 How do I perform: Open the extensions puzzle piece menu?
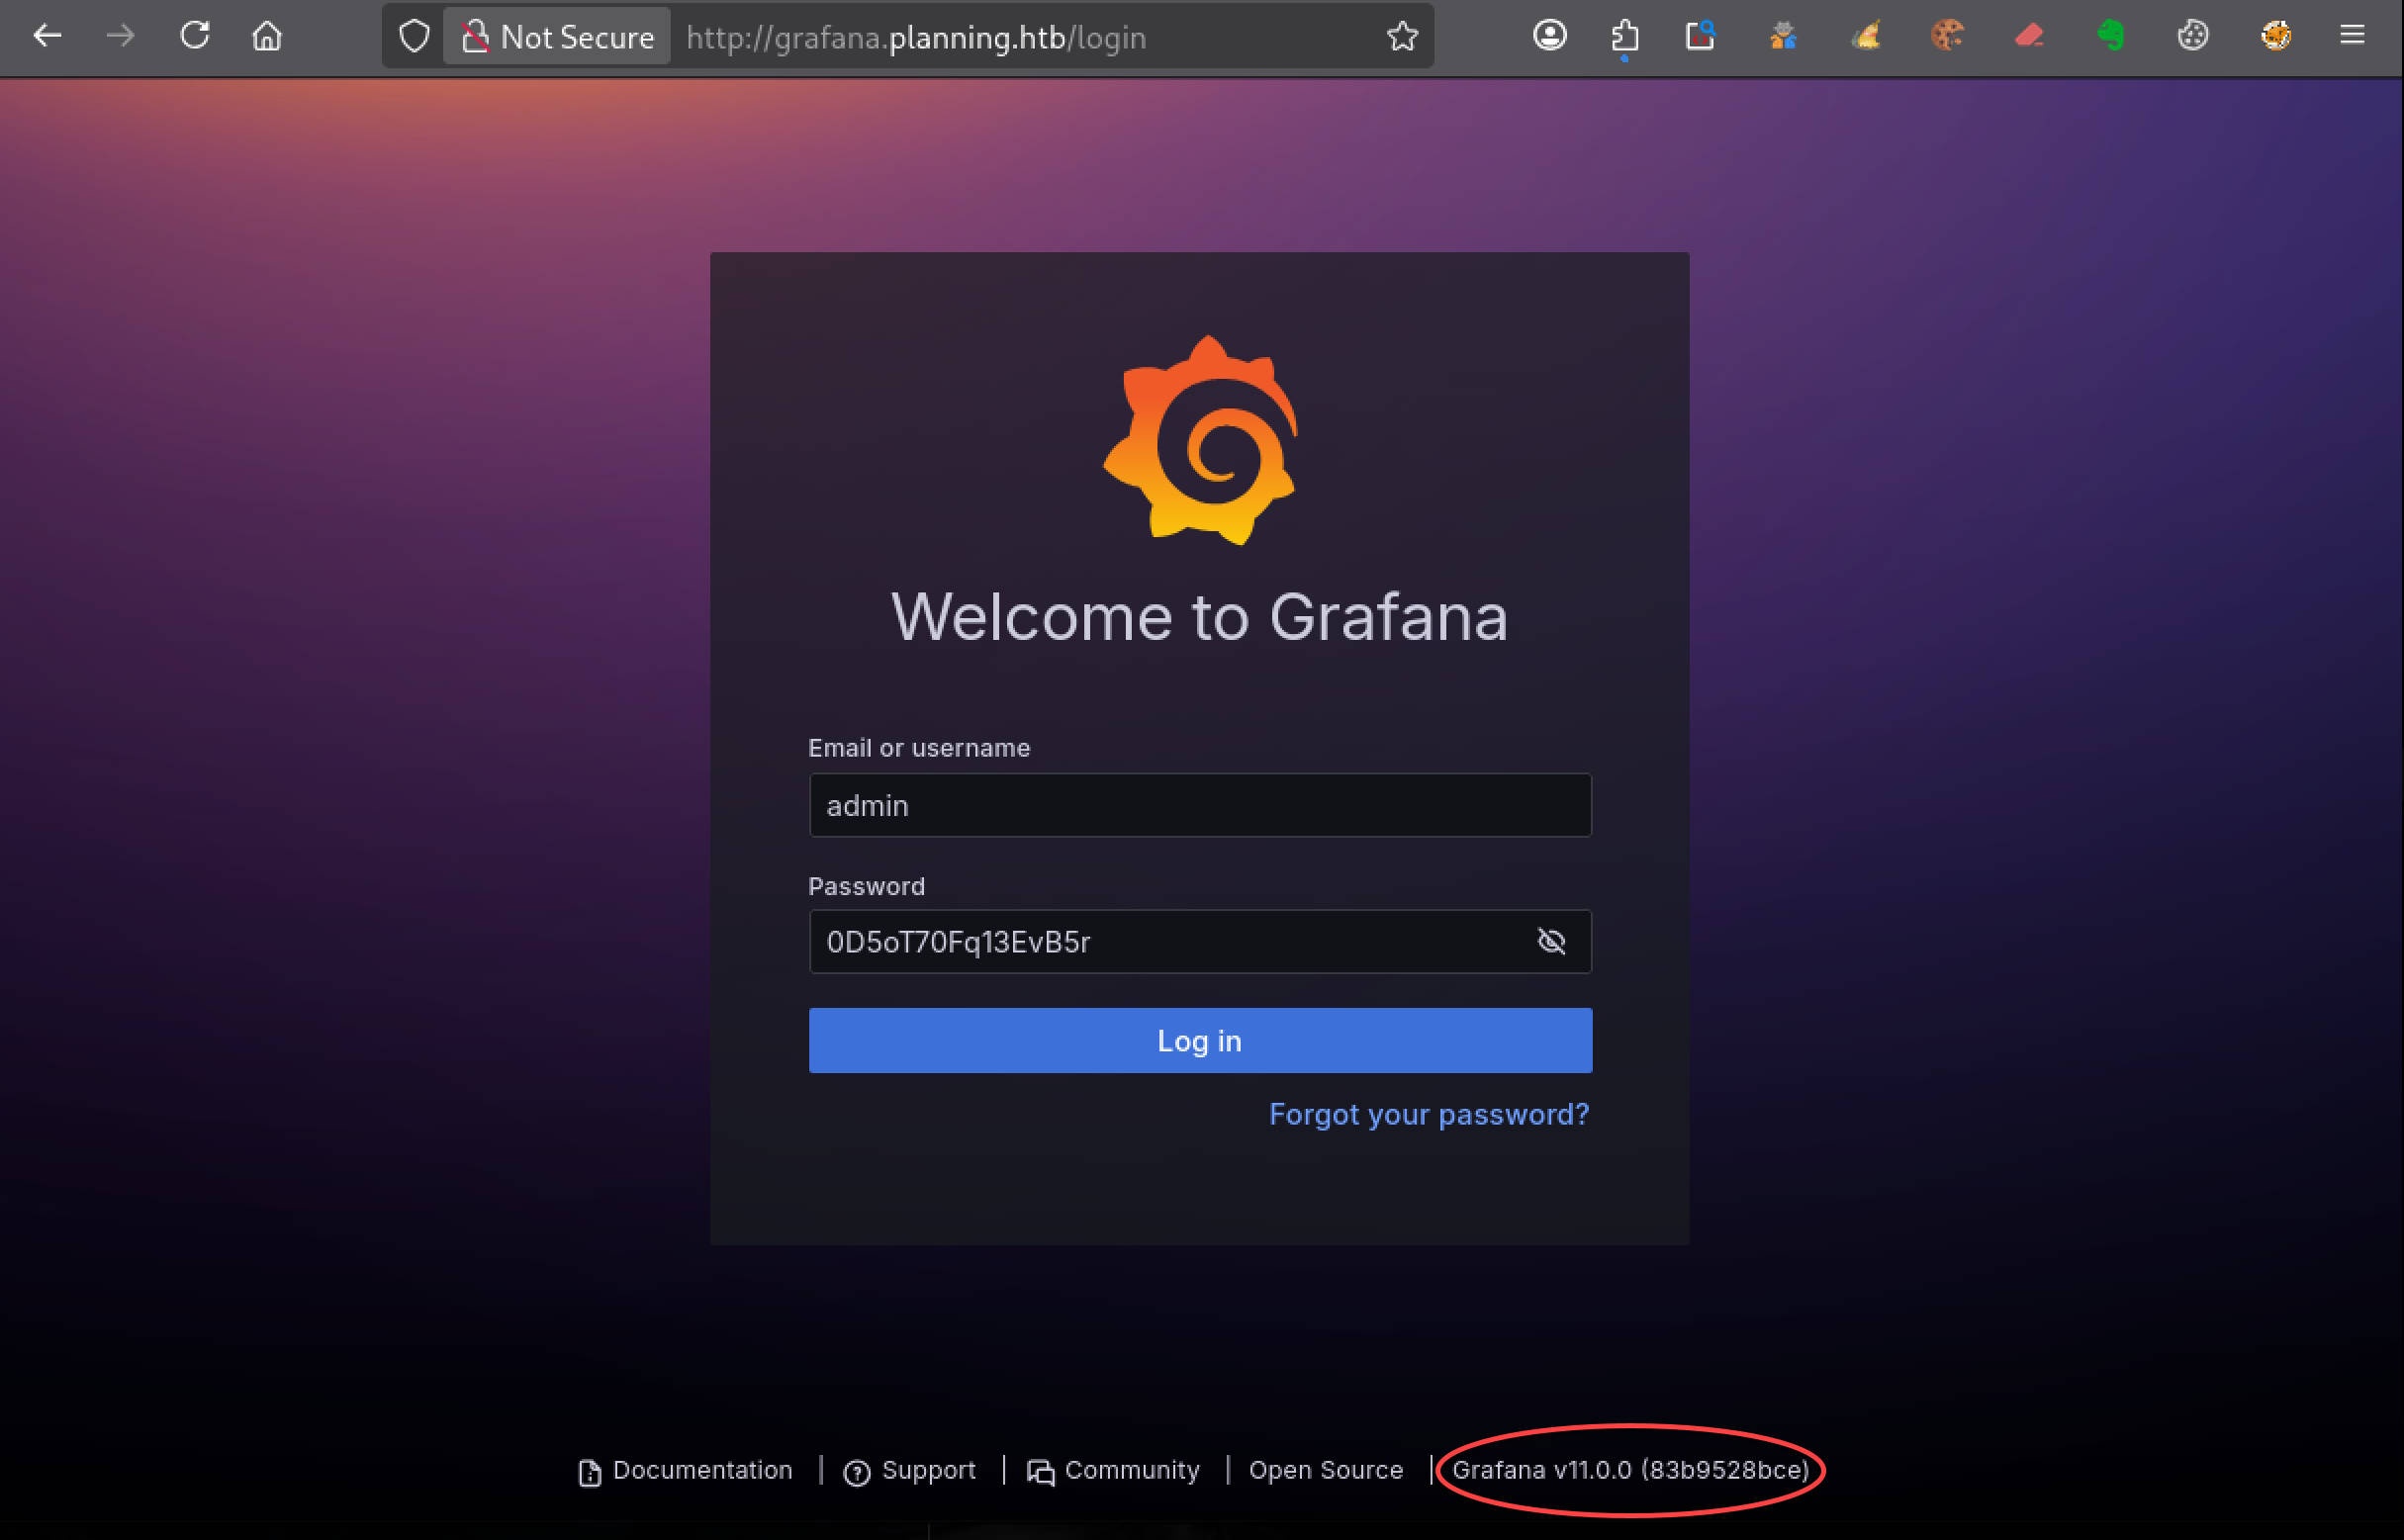click(1625, 37)
